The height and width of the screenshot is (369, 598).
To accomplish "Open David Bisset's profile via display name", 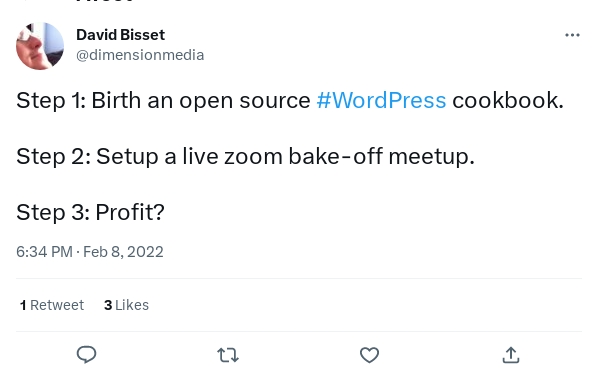I will click(121, 35).
